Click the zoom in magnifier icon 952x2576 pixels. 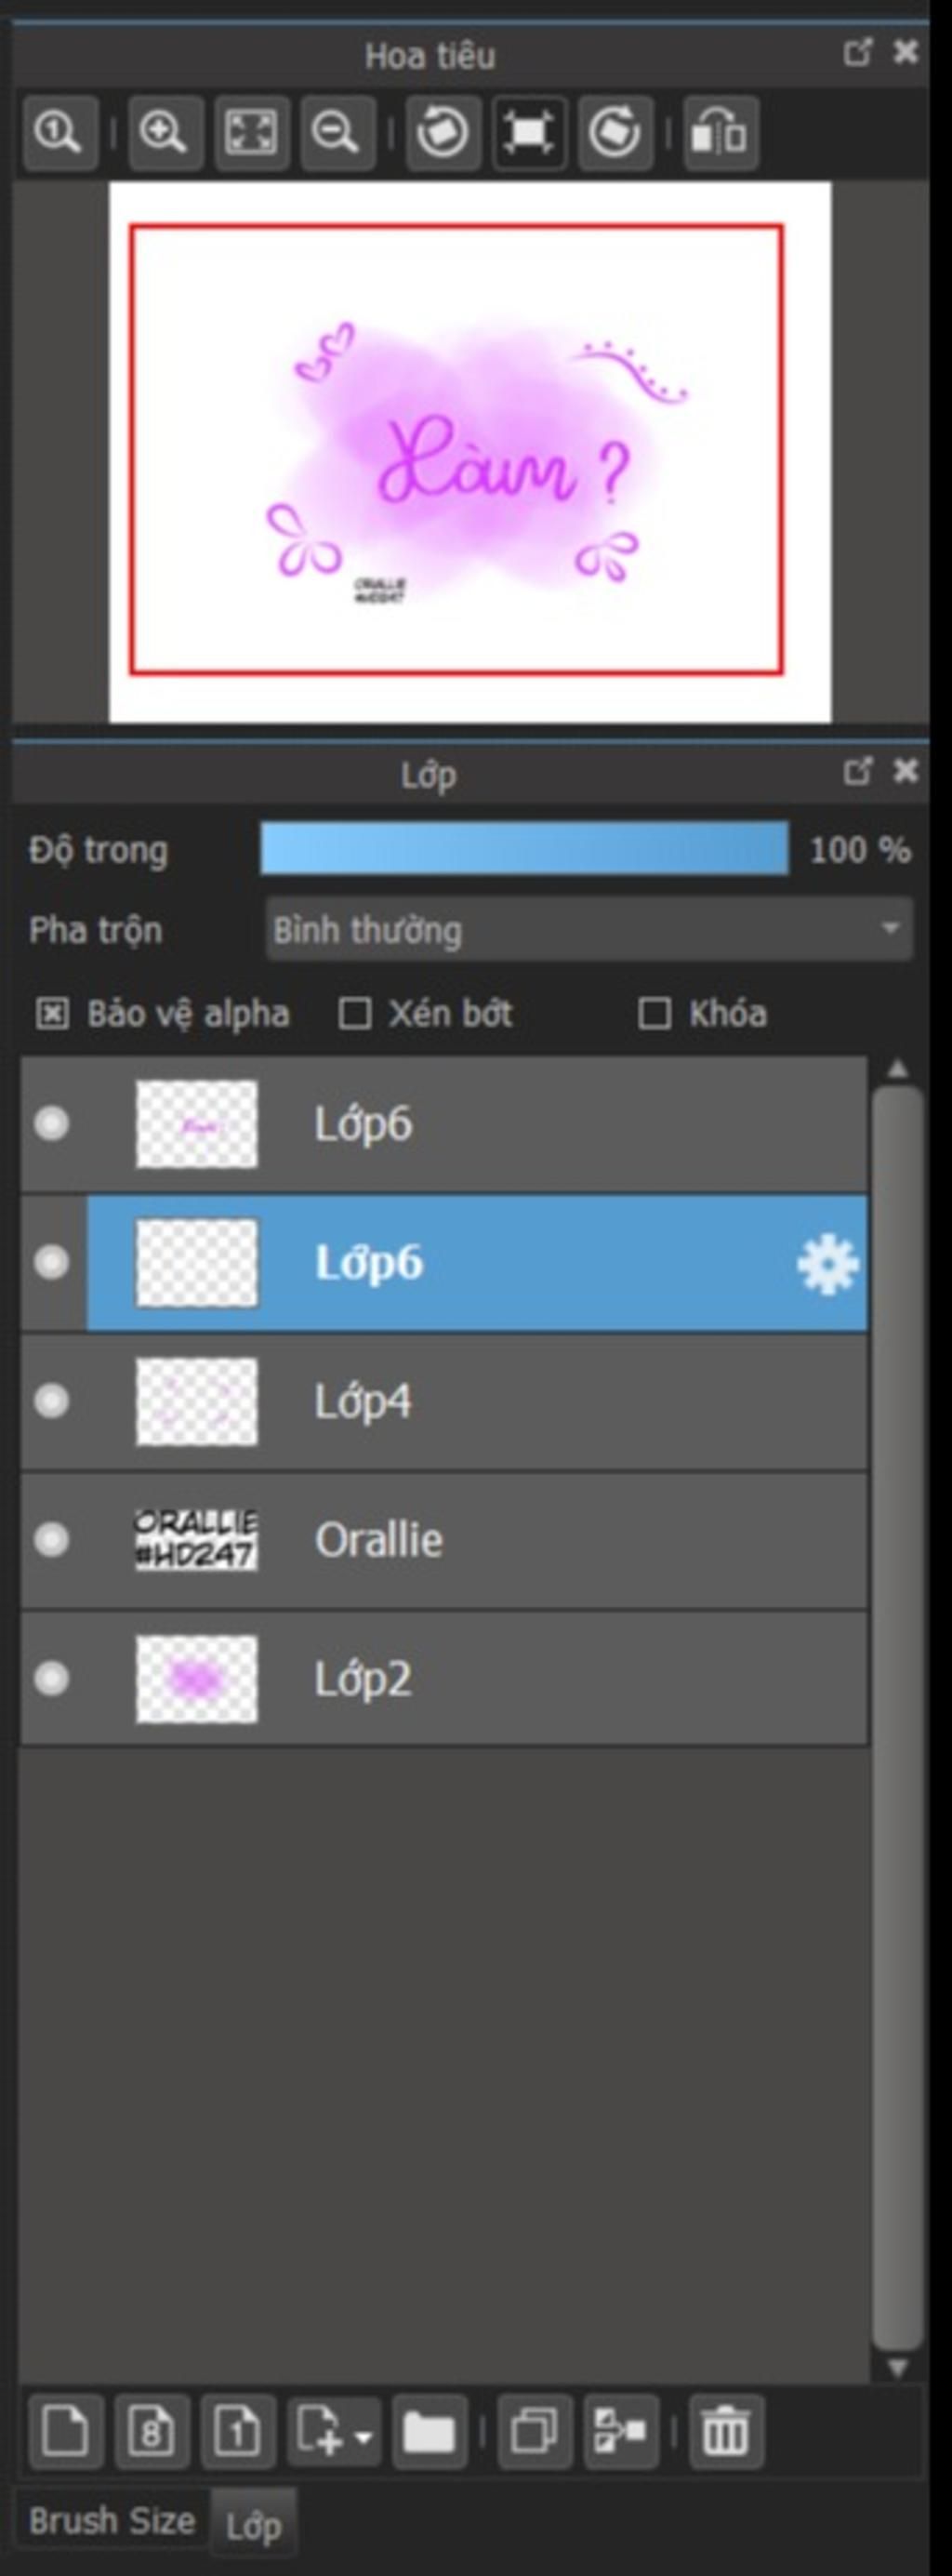pos(165,133)
